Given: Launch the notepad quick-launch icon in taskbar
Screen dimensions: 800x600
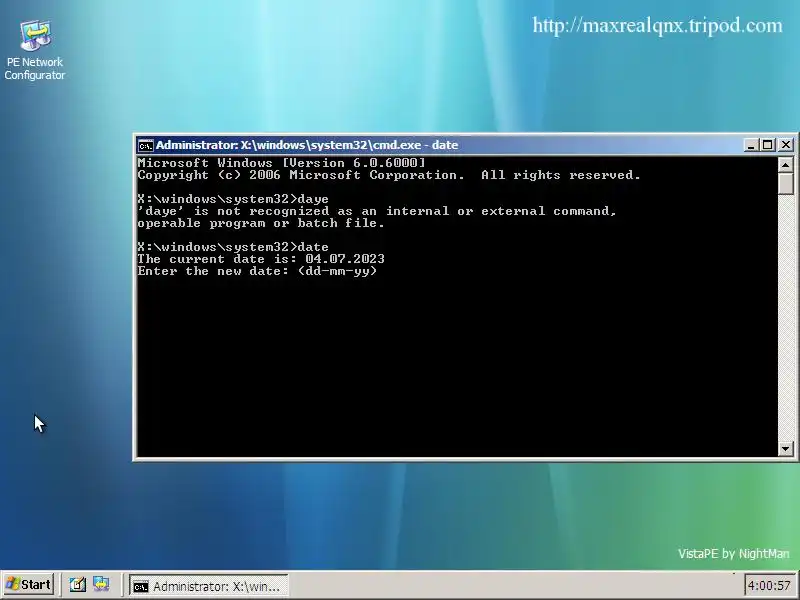Looking at the screenshot, I should point(78,584).
